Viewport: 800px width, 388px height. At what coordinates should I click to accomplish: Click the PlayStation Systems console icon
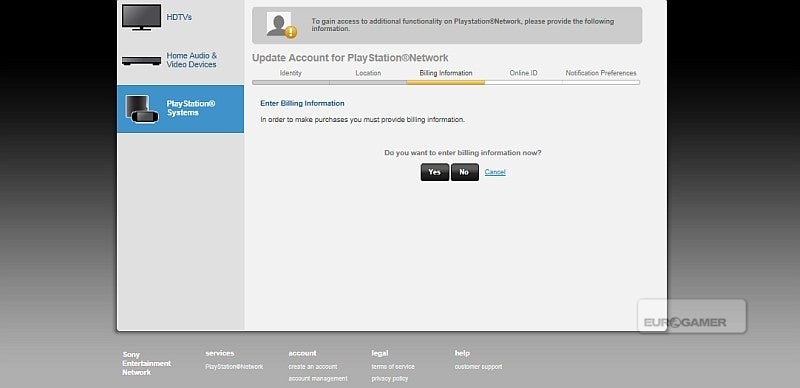(142, 109)
